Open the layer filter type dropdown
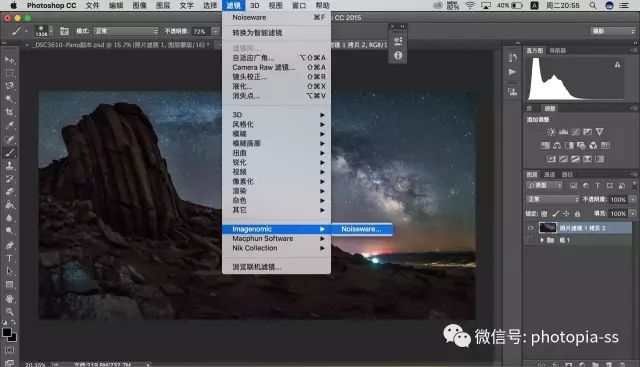Image resolution: width=640 pixels, height=367 pixels. click(544, 185)
